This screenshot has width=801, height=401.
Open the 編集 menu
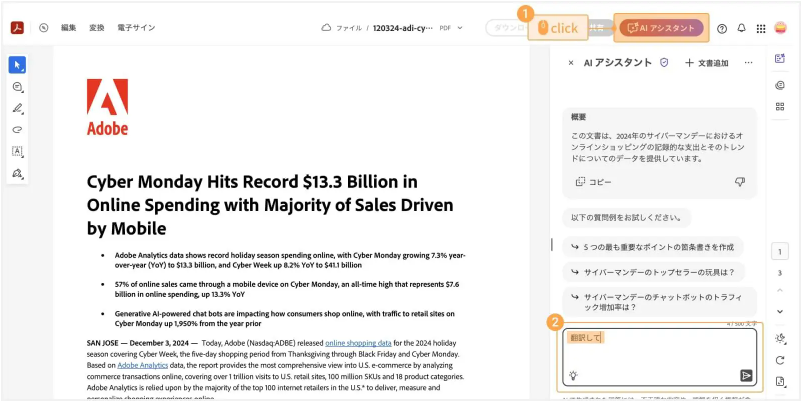coord(68,28)
